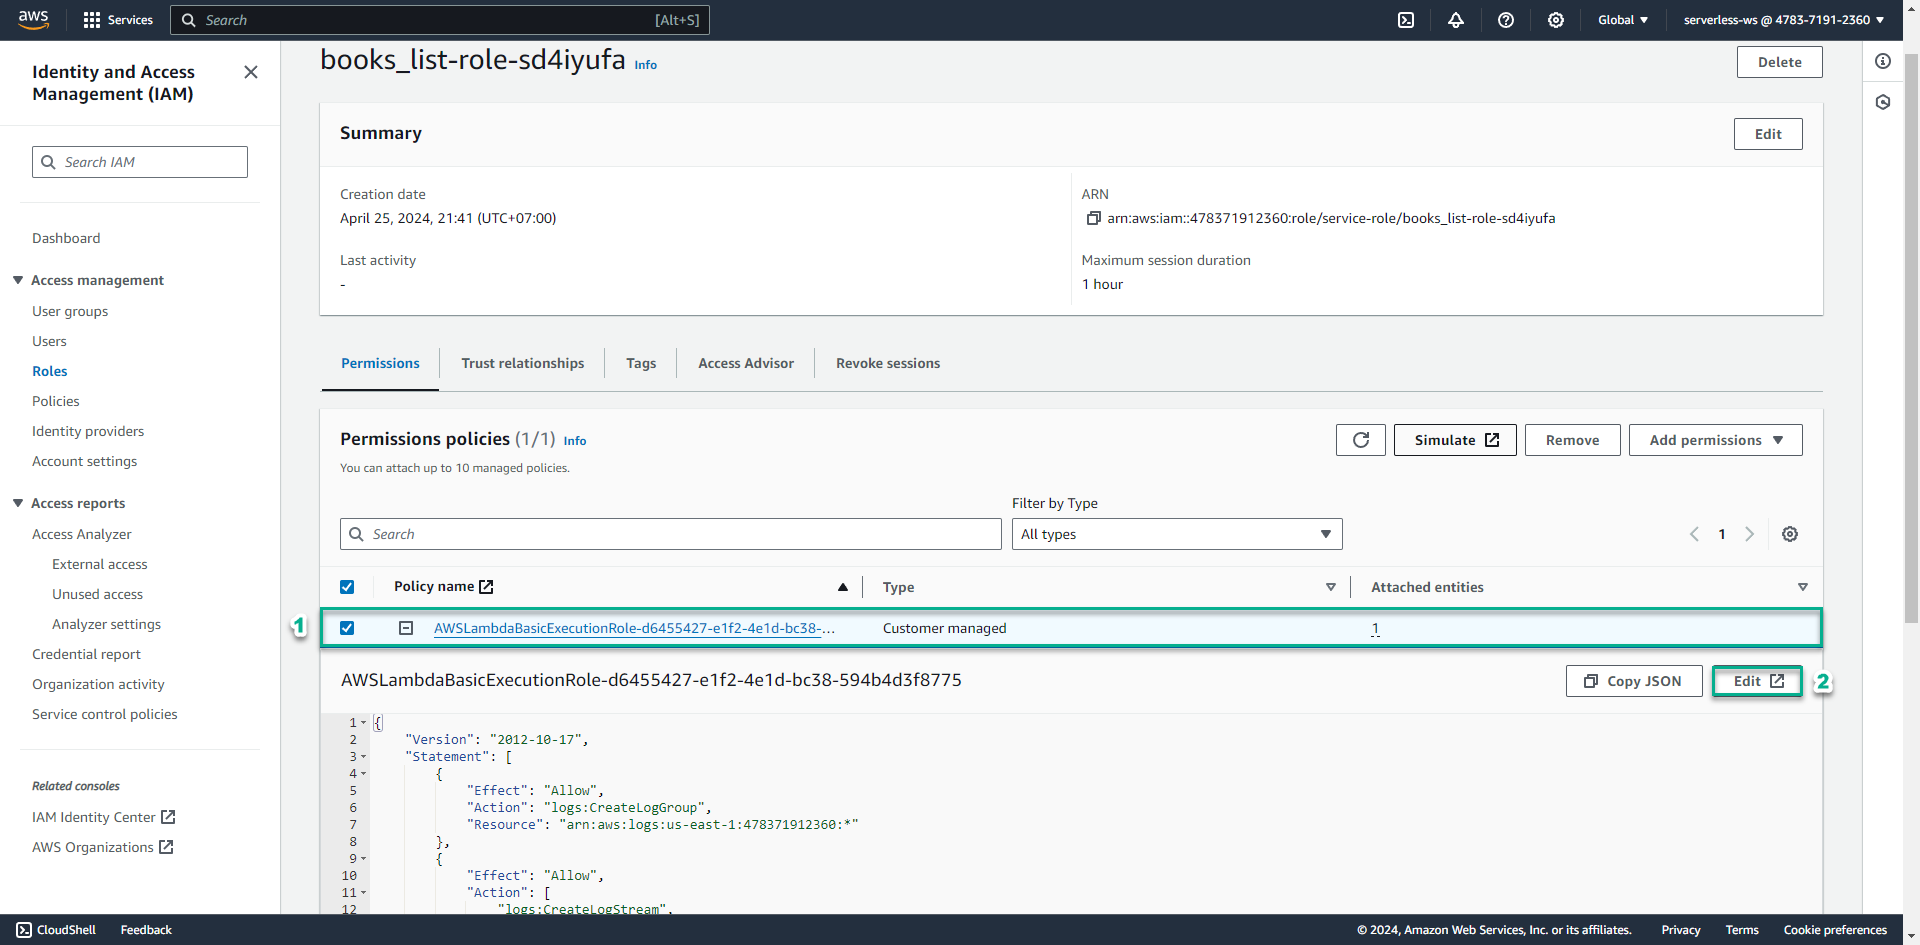Viewport: 1920px width, 945px height.
Task: Remove the selected policy
Action: tap(1572, 440)
